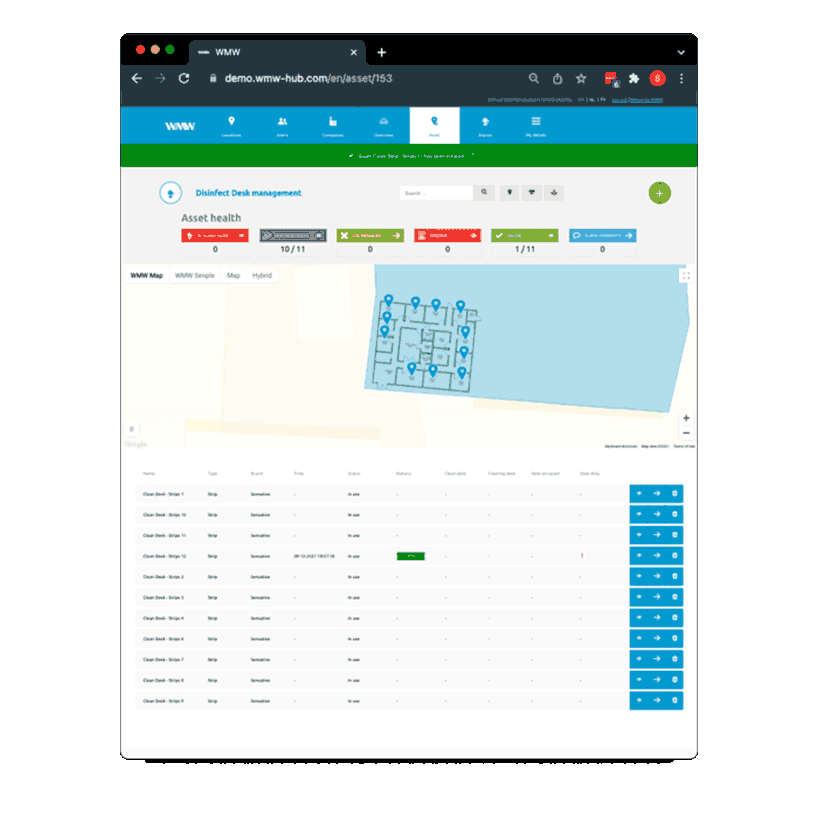Select the Overview navigation icon

pyautogui.click(x=383, y=126)
